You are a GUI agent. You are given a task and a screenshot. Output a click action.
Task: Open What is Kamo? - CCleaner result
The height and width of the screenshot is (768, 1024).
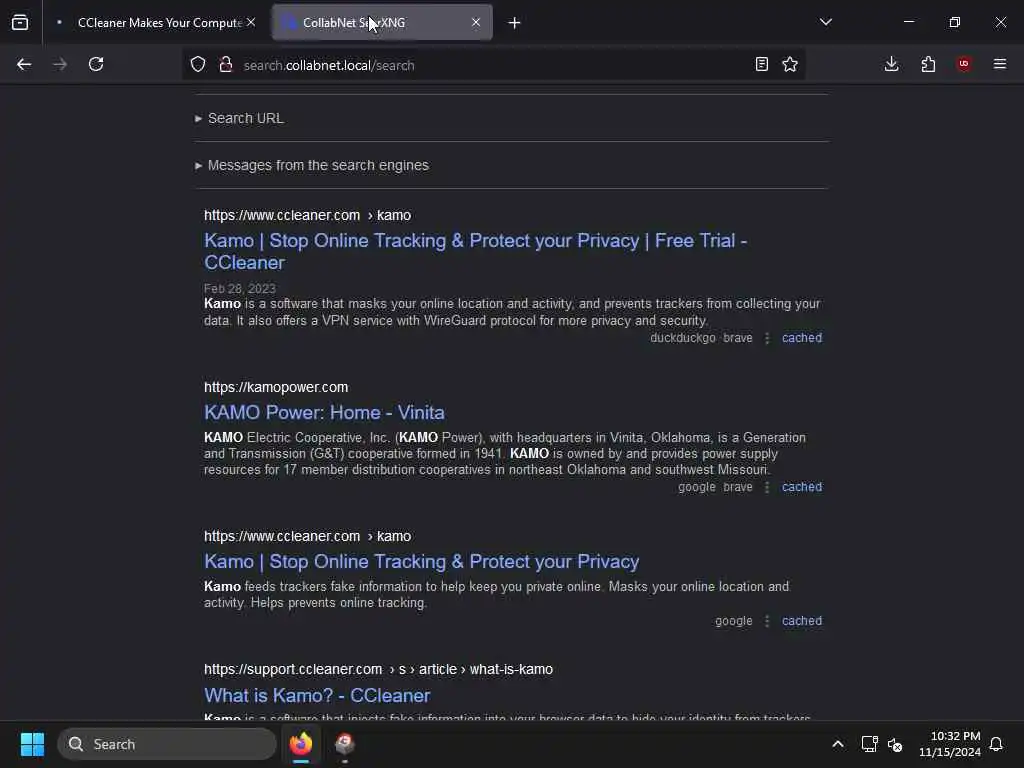[x=317, y=696]
